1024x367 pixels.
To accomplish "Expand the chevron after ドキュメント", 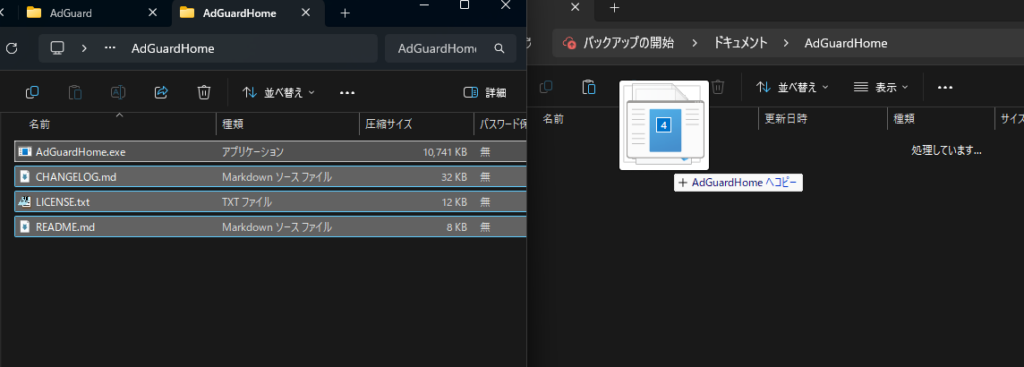I will 786,44.
